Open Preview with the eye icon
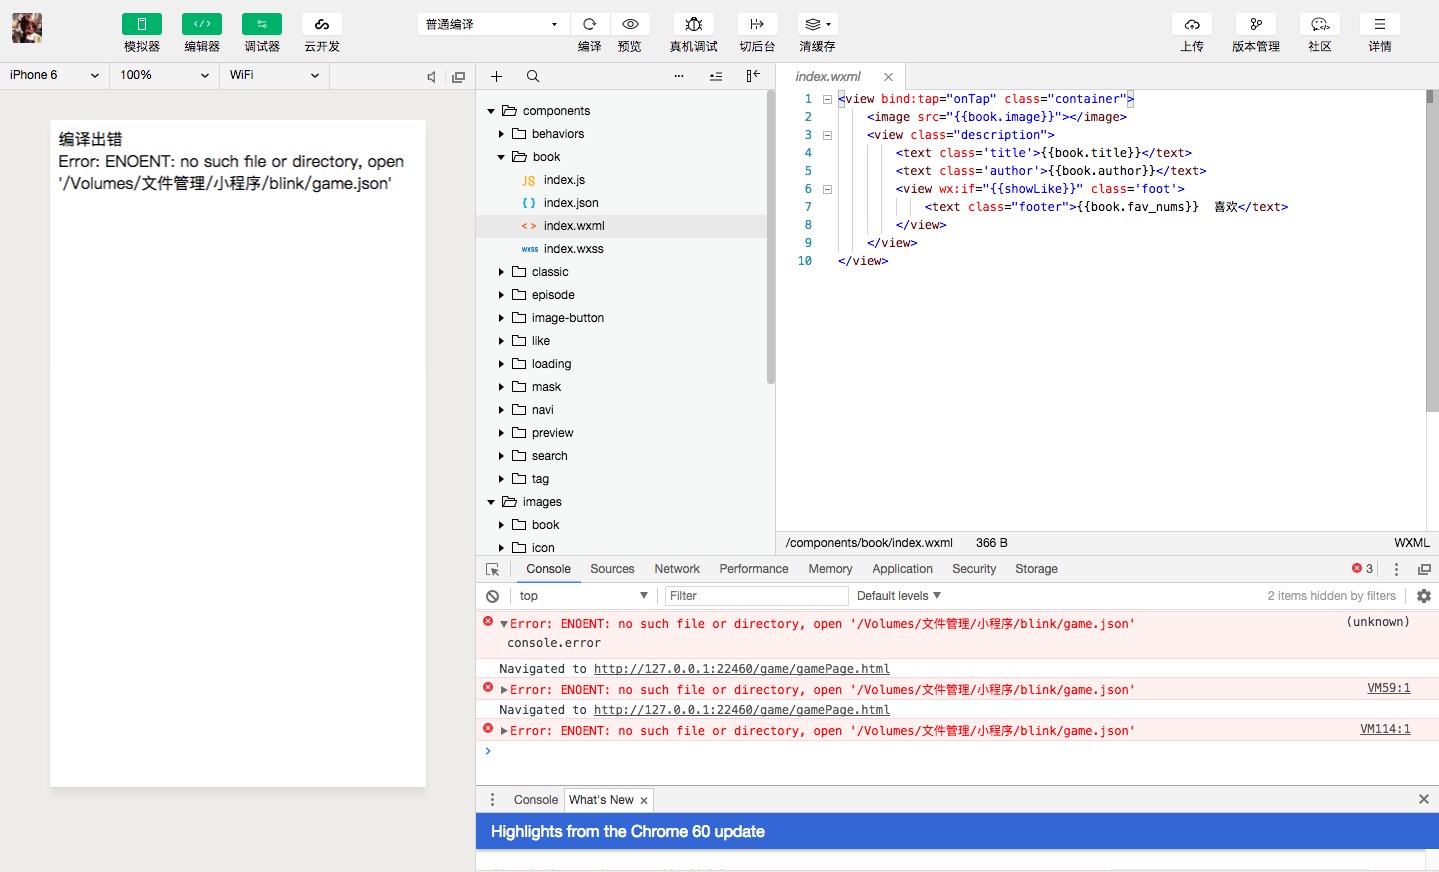 (629, 24)
